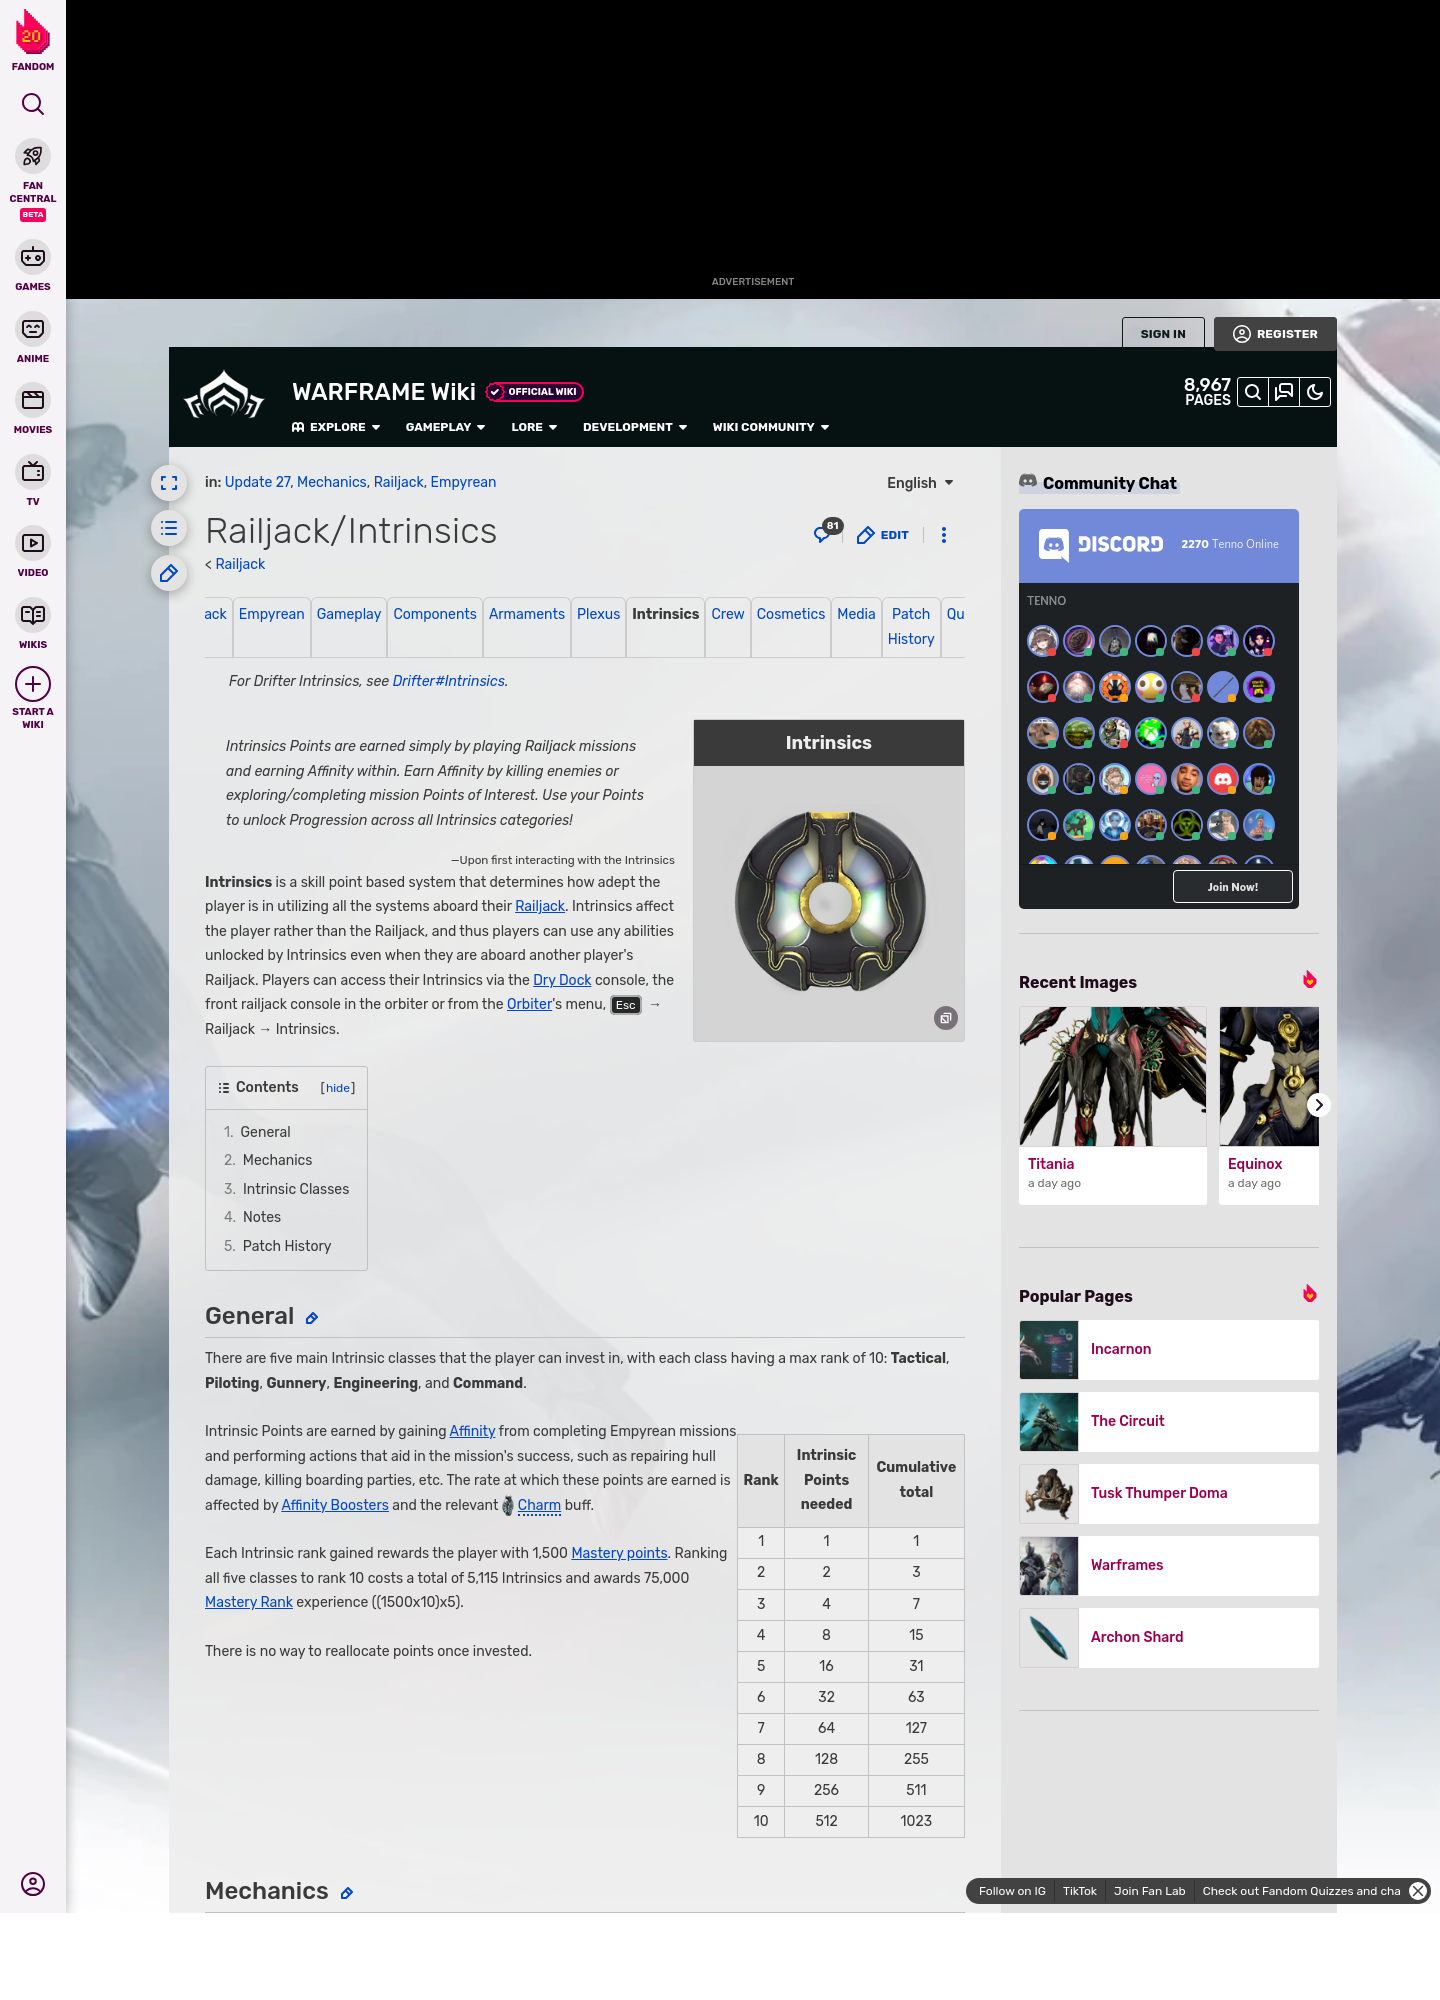Switch to the Patch History tab

911,626
